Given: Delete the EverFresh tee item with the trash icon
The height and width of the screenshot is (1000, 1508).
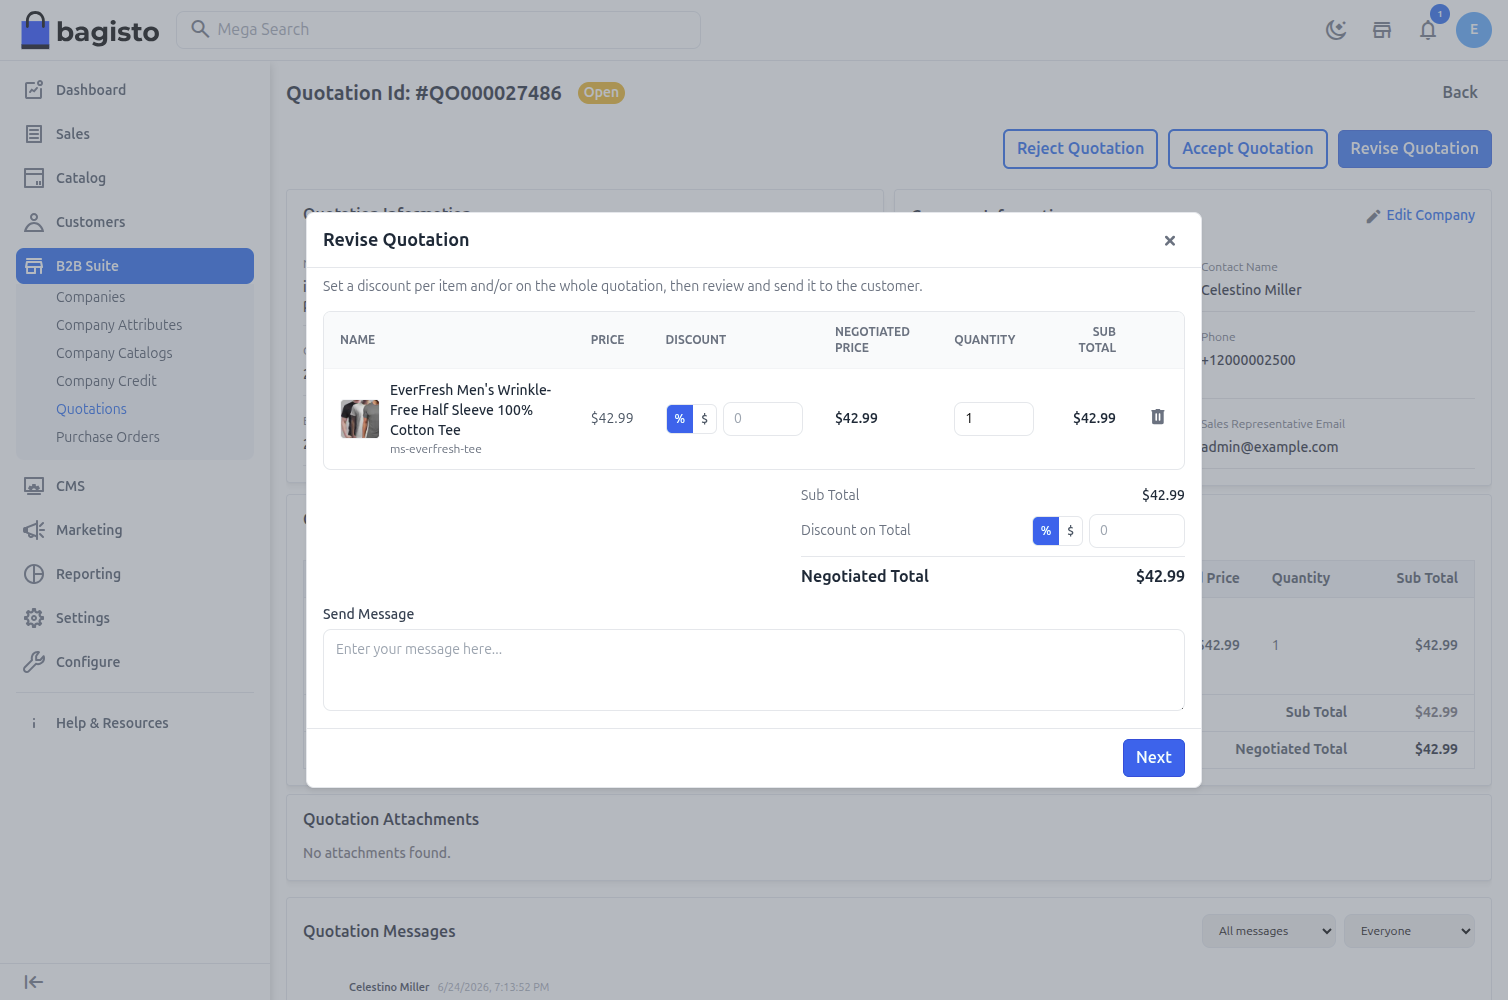Looking at the screenshot, I should (x=1158, y=417).
